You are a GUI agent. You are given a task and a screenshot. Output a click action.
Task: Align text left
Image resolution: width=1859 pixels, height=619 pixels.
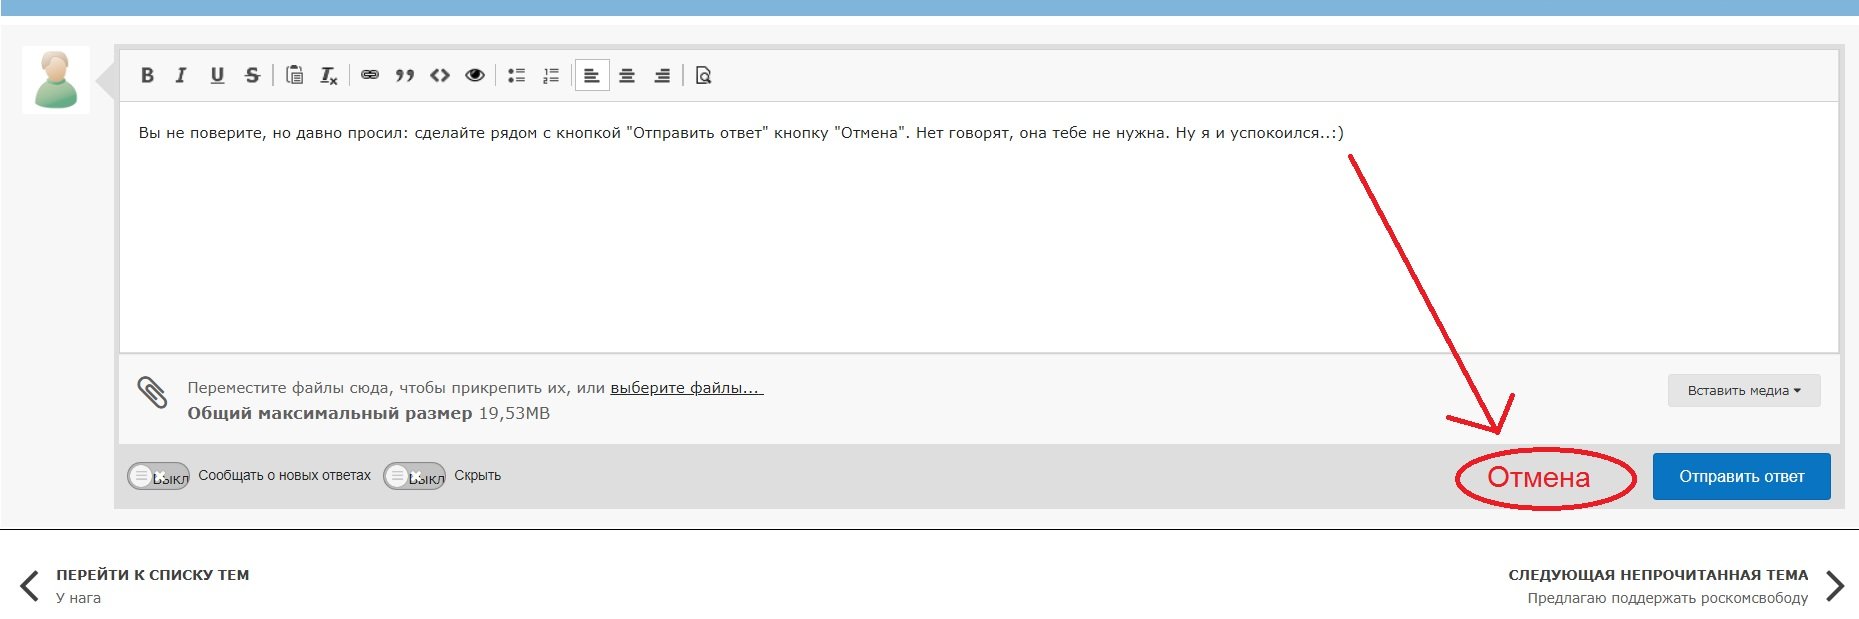pyautogui.click(x=592, y=75)
